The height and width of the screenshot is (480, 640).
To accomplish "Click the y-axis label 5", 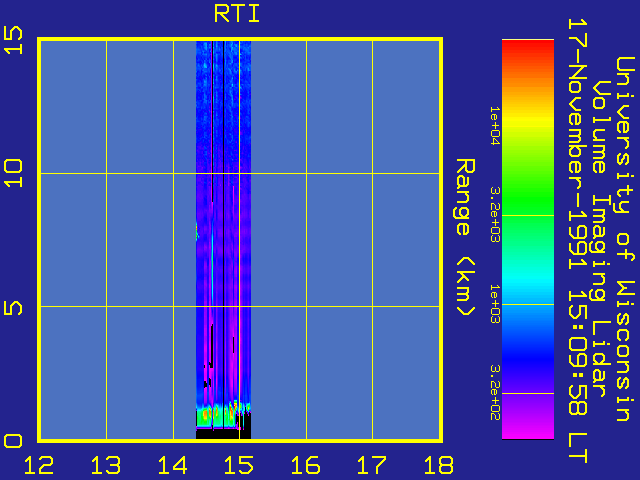I will (x=13, y=308).
